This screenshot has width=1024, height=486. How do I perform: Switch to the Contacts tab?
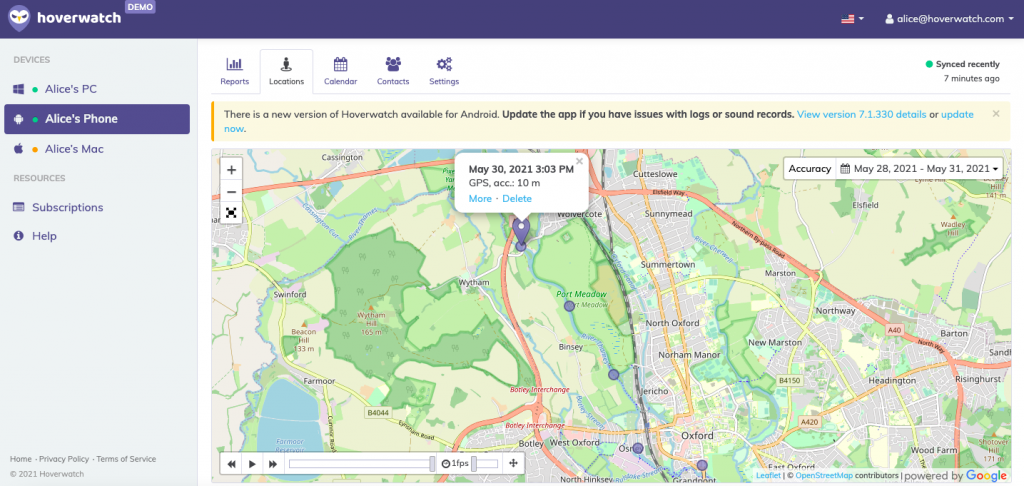pyautogui.click(x=393, y=72)
